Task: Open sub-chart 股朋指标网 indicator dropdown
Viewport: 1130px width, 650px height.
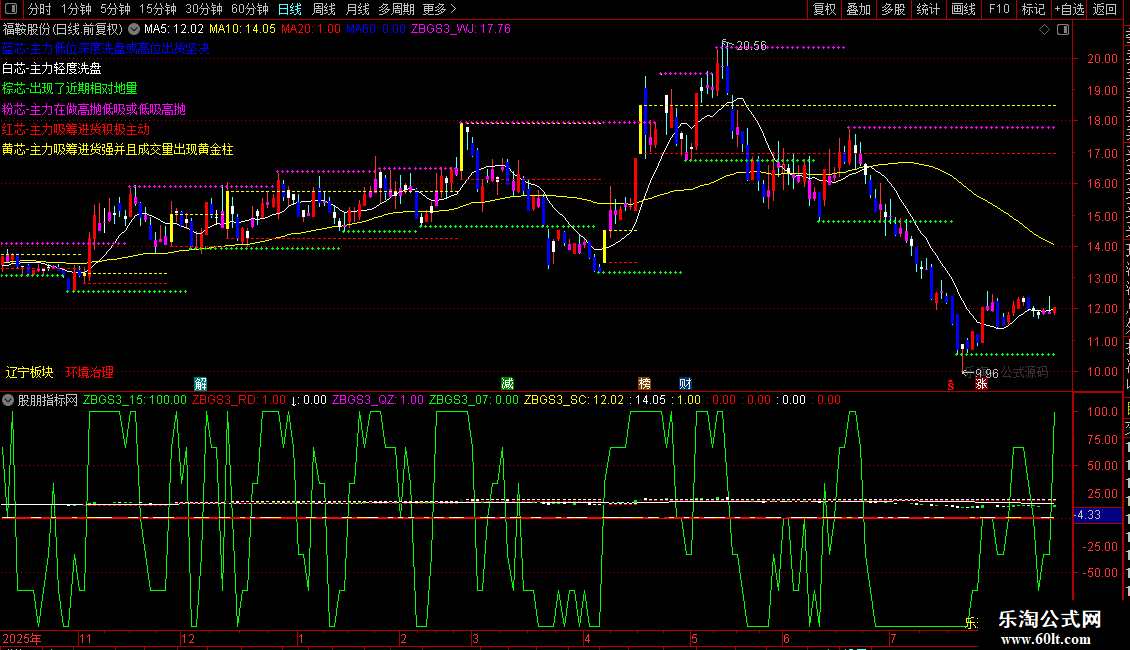Action: (8, 400)
